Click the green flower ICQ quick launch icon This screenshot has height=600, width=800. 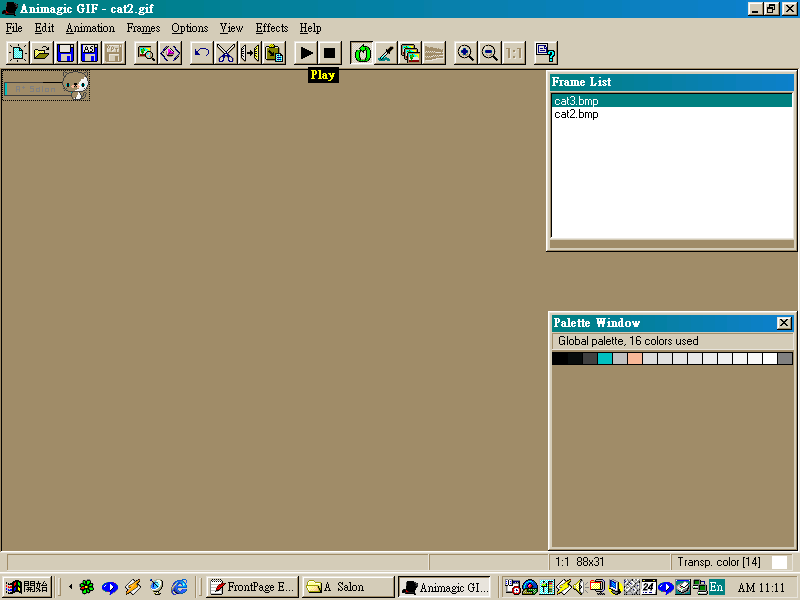tap(87, 587)
